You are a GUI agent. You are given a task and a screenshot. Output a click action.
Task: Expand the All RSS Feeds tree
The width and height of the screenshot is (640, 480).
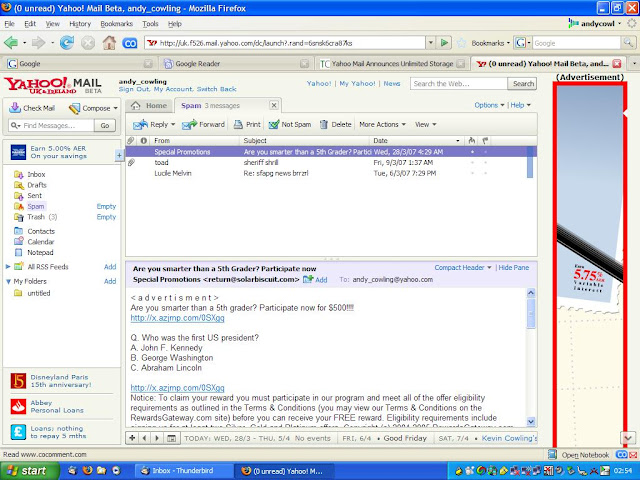(x=8, y=267)
